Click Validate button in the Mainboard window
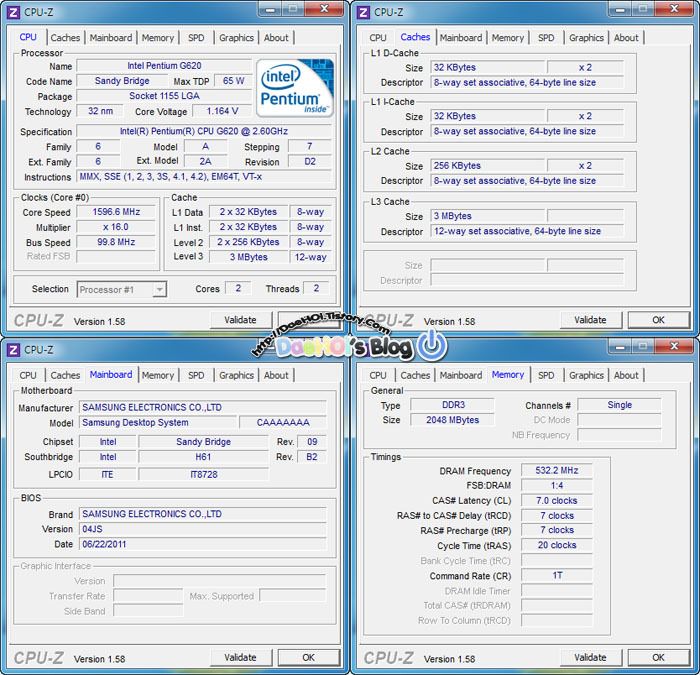Screen dimensions: 700x675 (x=241, y=657)
